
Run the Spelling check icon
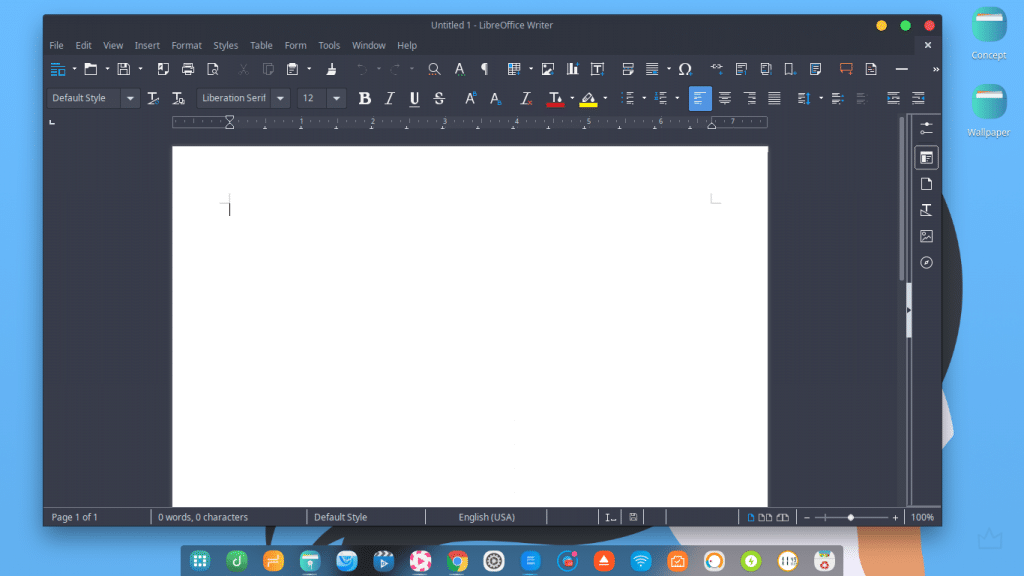460,69
